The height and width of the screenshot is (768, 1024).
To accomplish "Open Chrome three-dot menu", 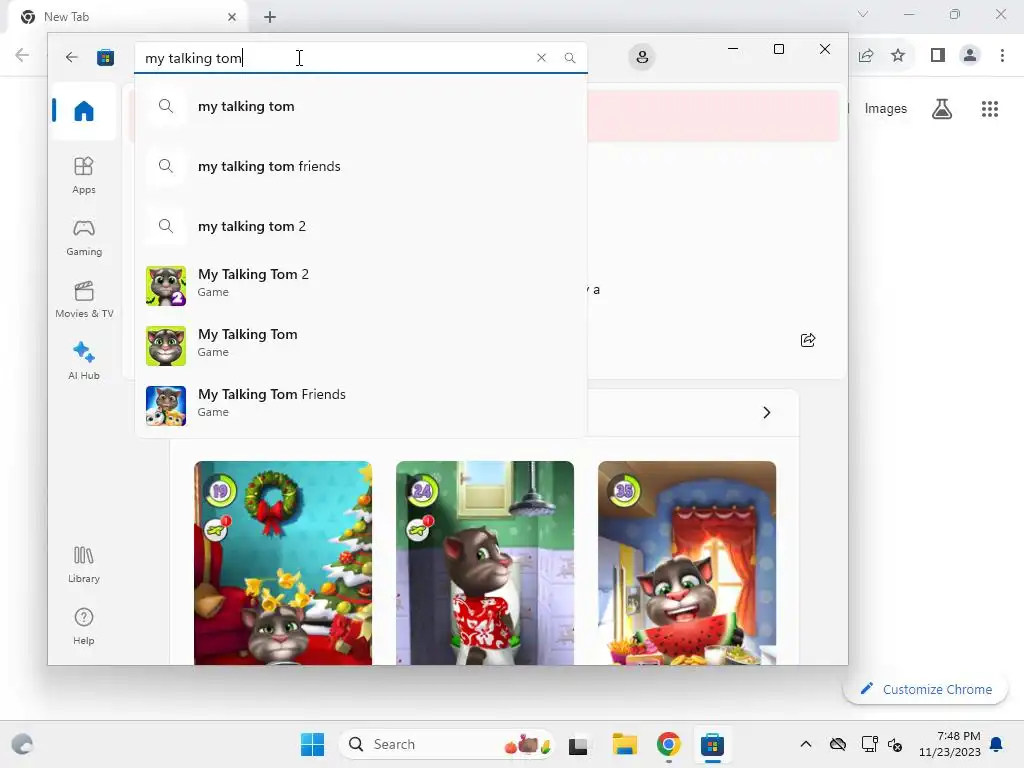I will (1002, 56).
